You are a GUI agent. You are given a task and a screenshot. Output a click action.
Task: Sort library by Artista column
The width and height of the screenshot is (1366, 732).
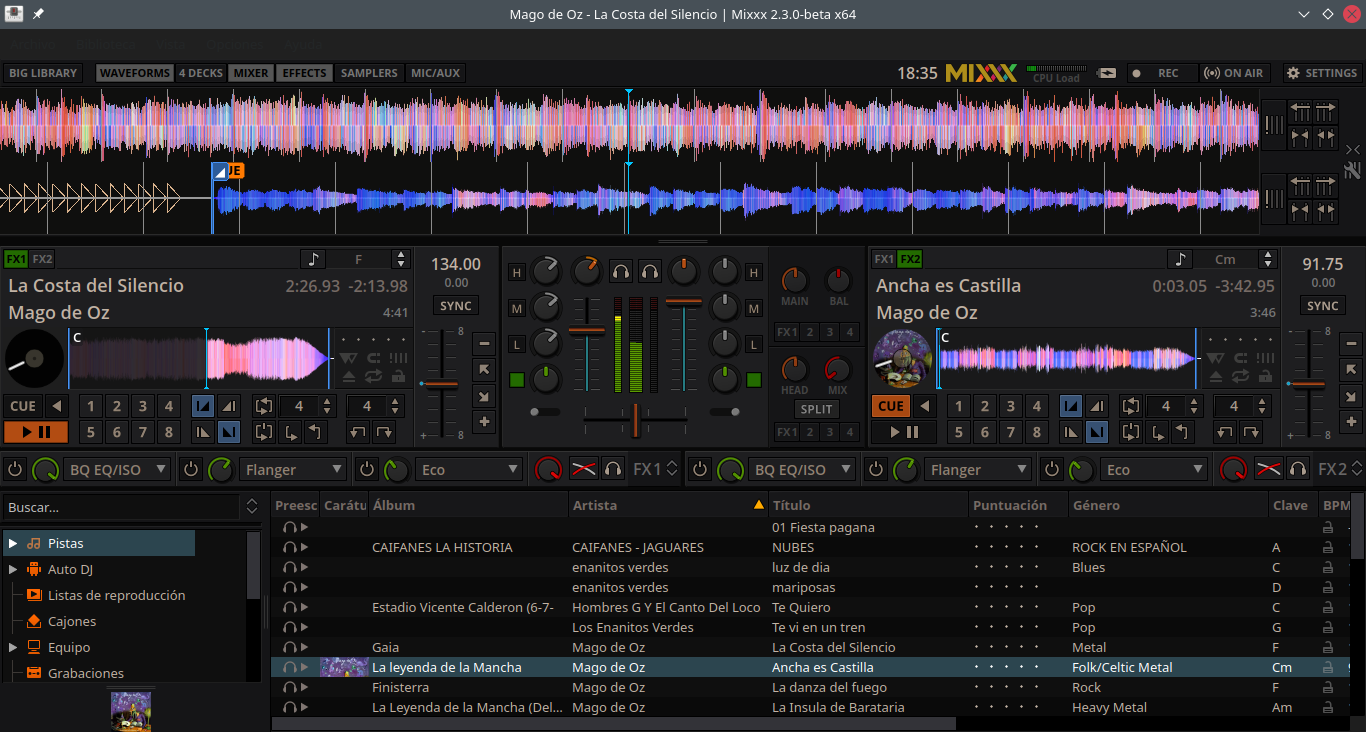tap(668, 505)
